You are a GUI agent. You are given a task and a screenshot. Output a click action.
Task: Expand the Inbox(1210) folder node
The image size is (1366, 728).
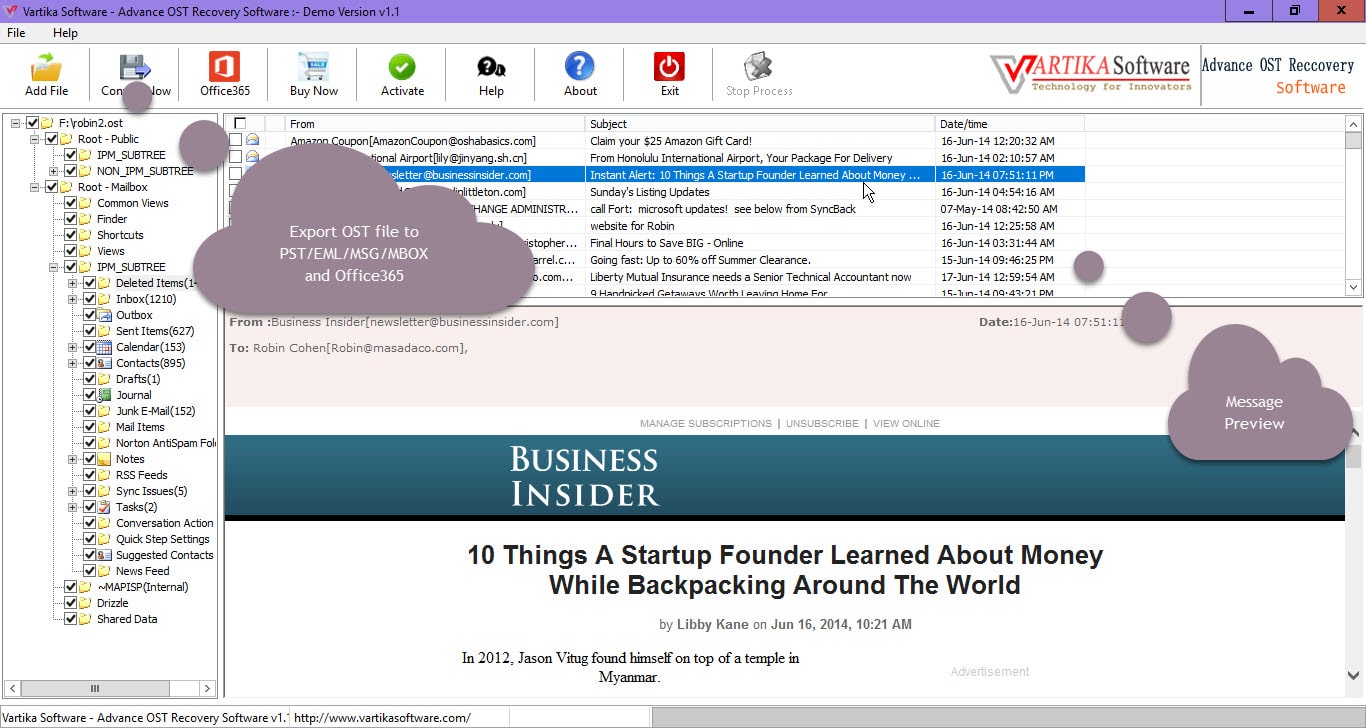point(73,299)
